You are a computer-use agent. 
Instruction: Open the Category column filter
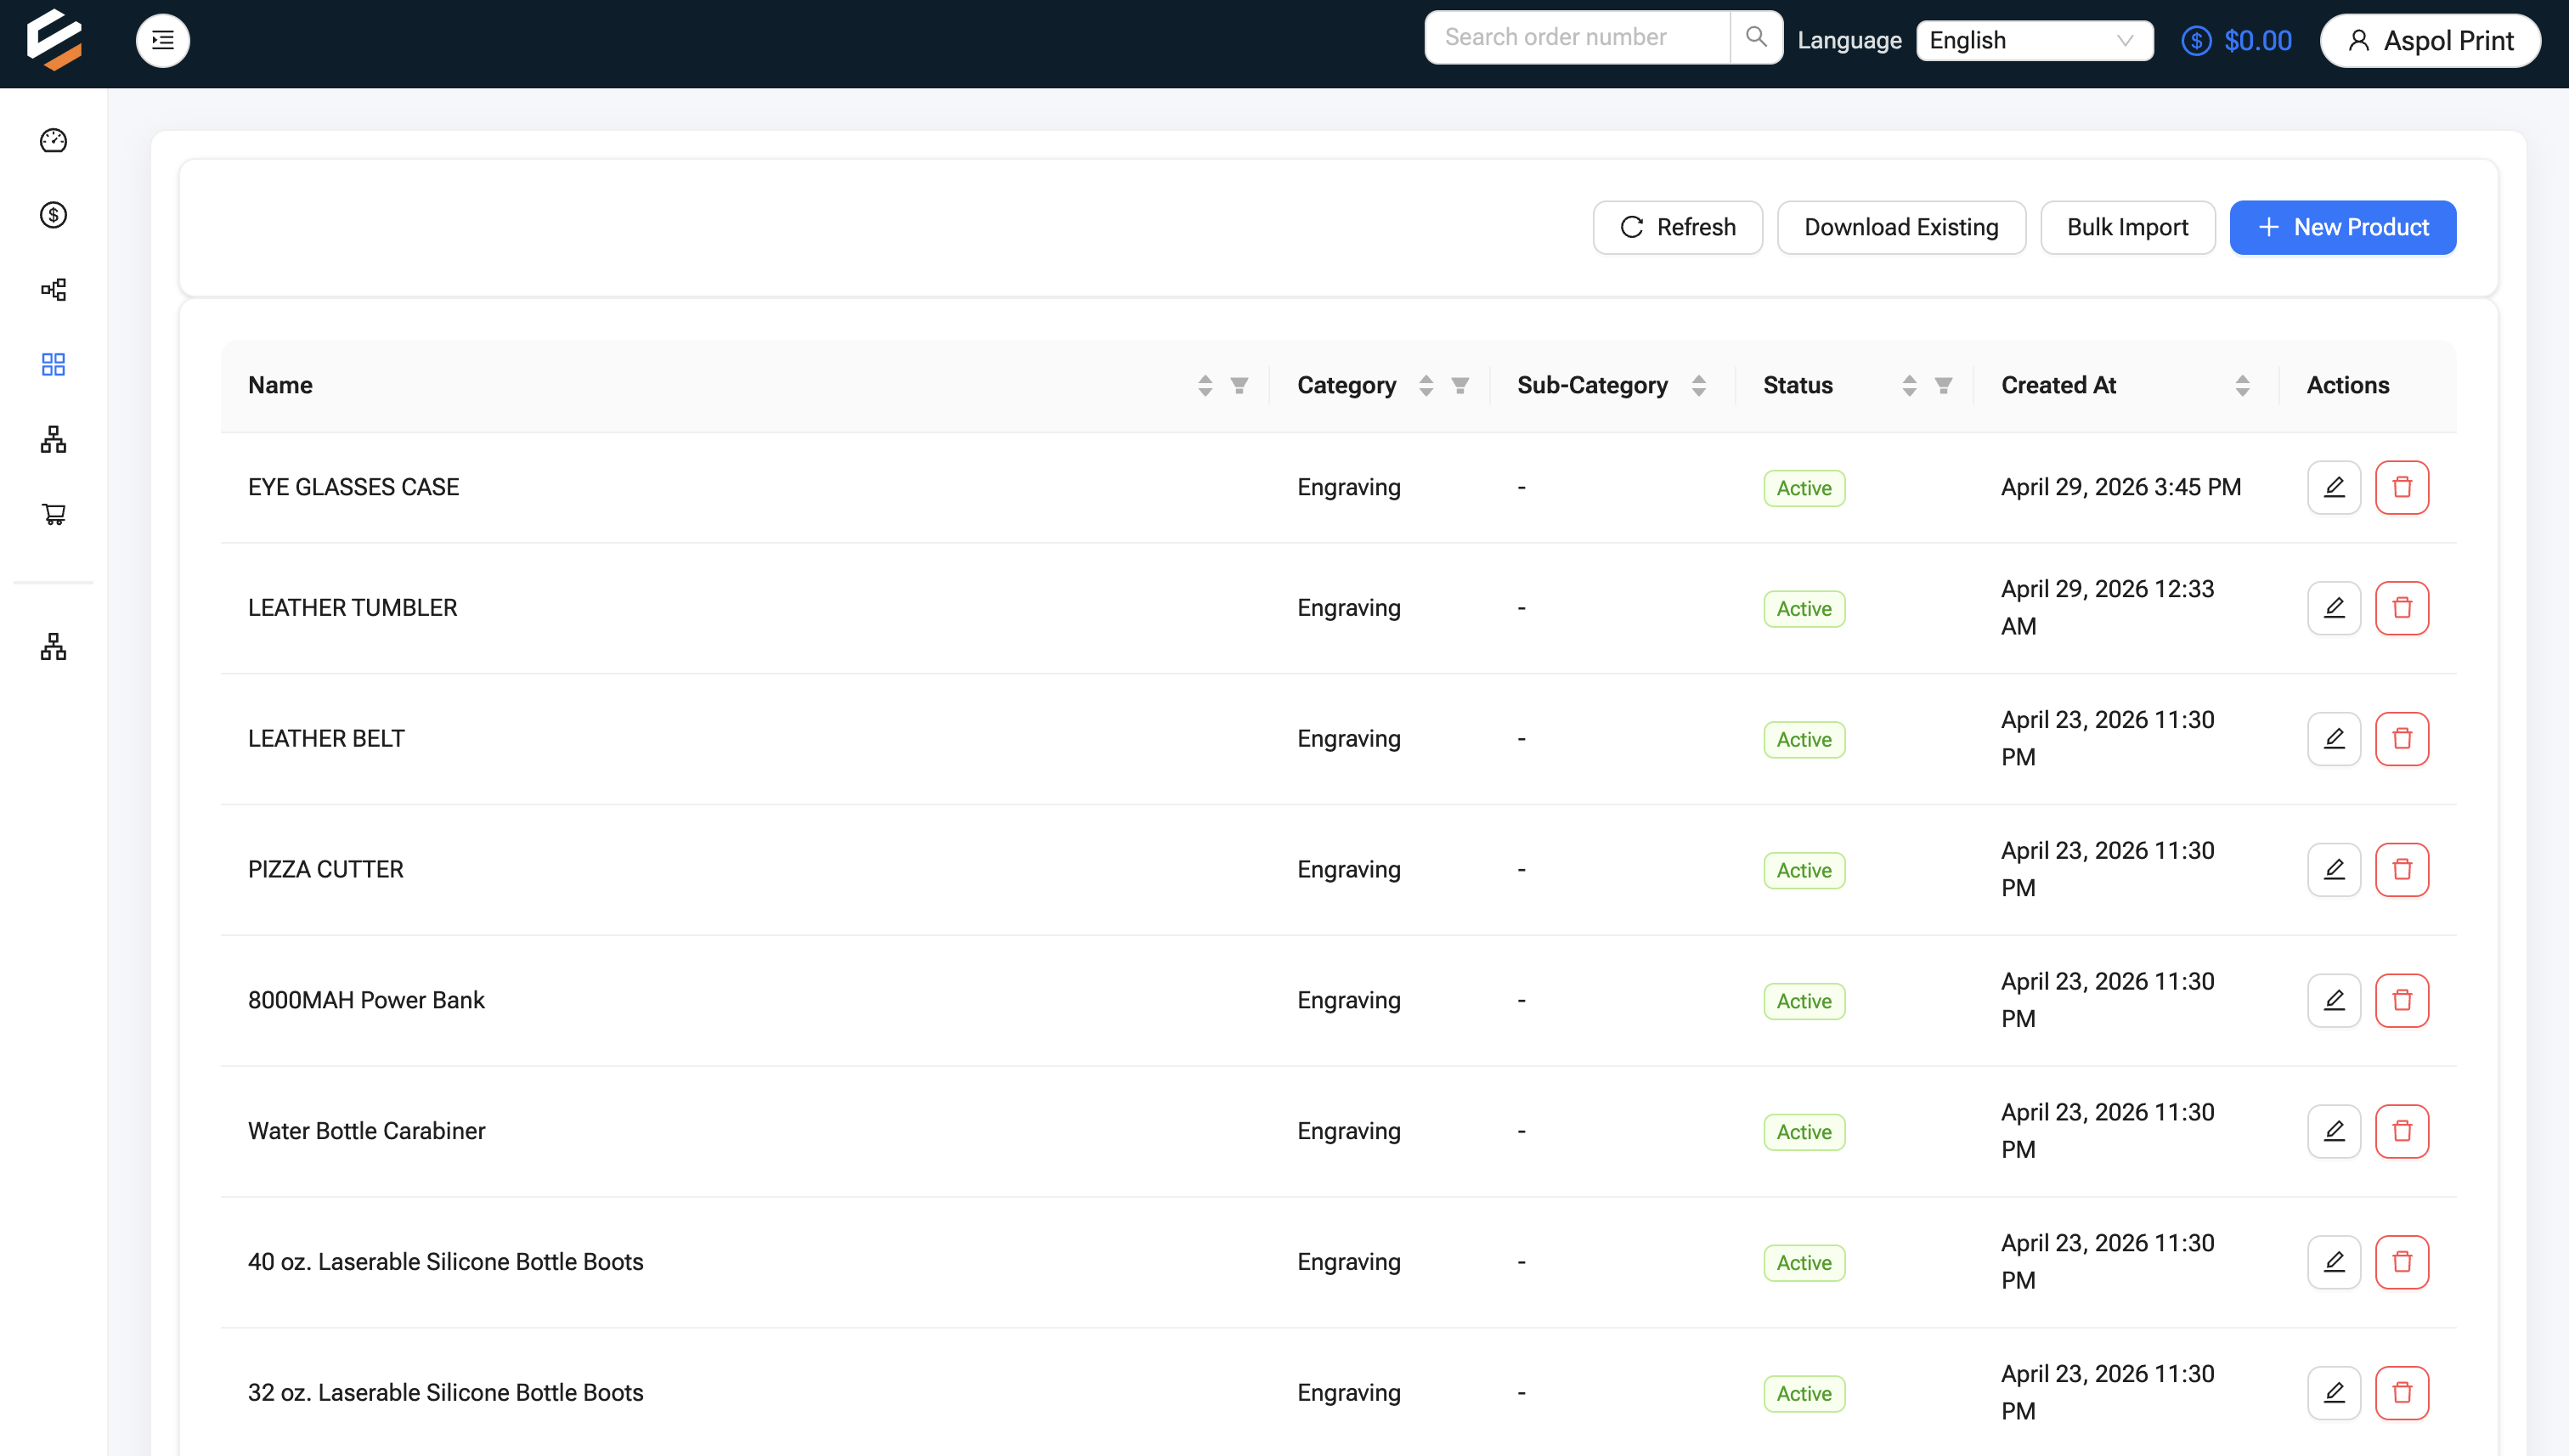(x=1460, y=386)
